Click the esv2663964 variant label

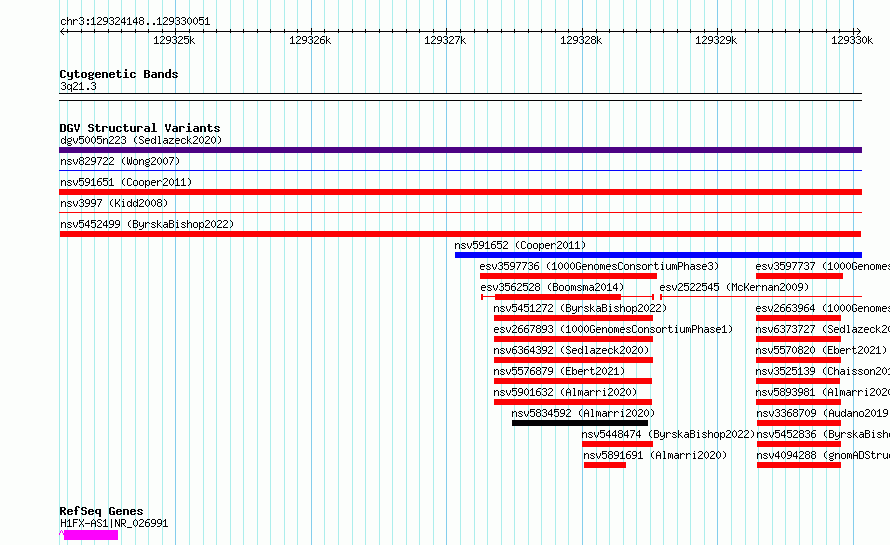click(x=822, y=308)
